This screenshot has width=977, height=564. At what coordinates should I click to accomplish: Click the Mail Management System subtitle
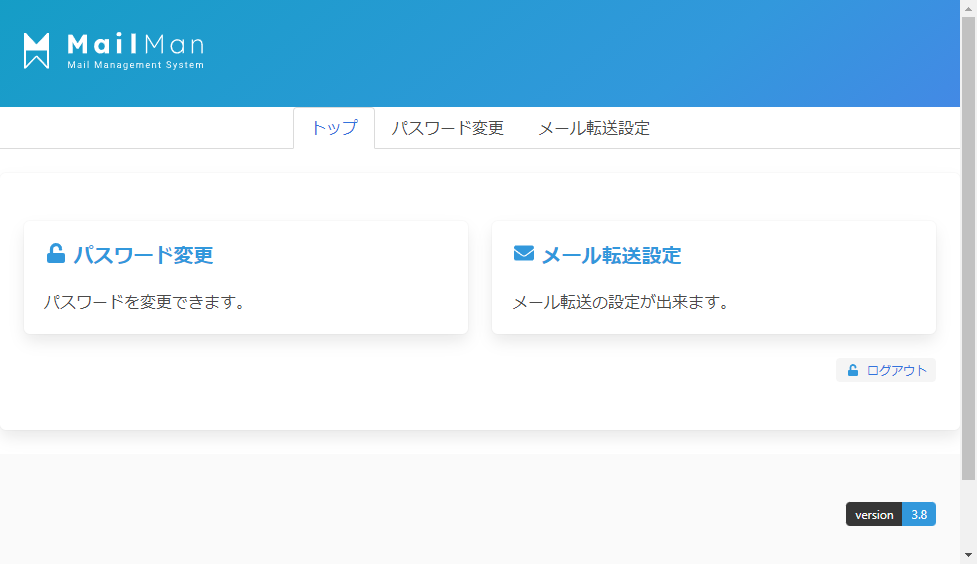pyautogui.click(x=135, y=66)
